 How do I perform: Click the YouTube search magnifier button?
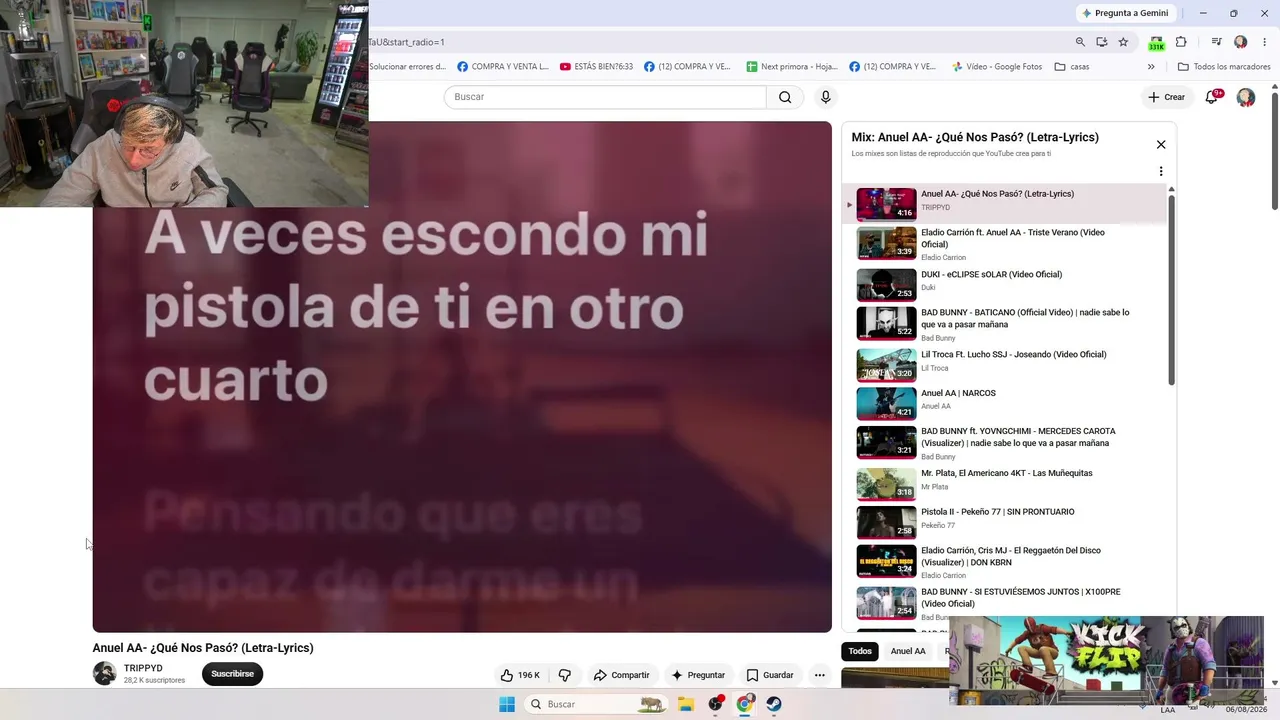click(x=785, y=97)
